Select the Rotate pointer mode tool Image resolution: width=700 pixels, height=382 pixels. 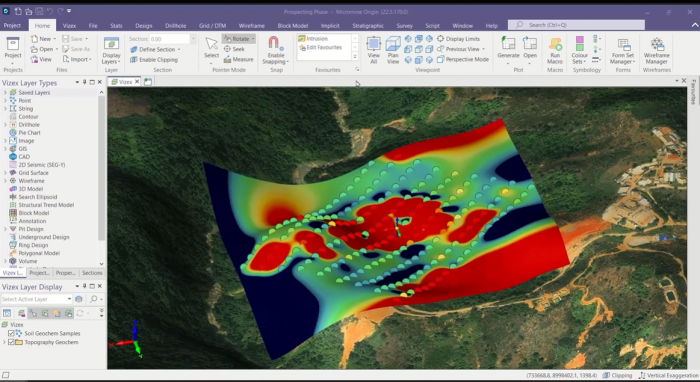click(239, 39)
